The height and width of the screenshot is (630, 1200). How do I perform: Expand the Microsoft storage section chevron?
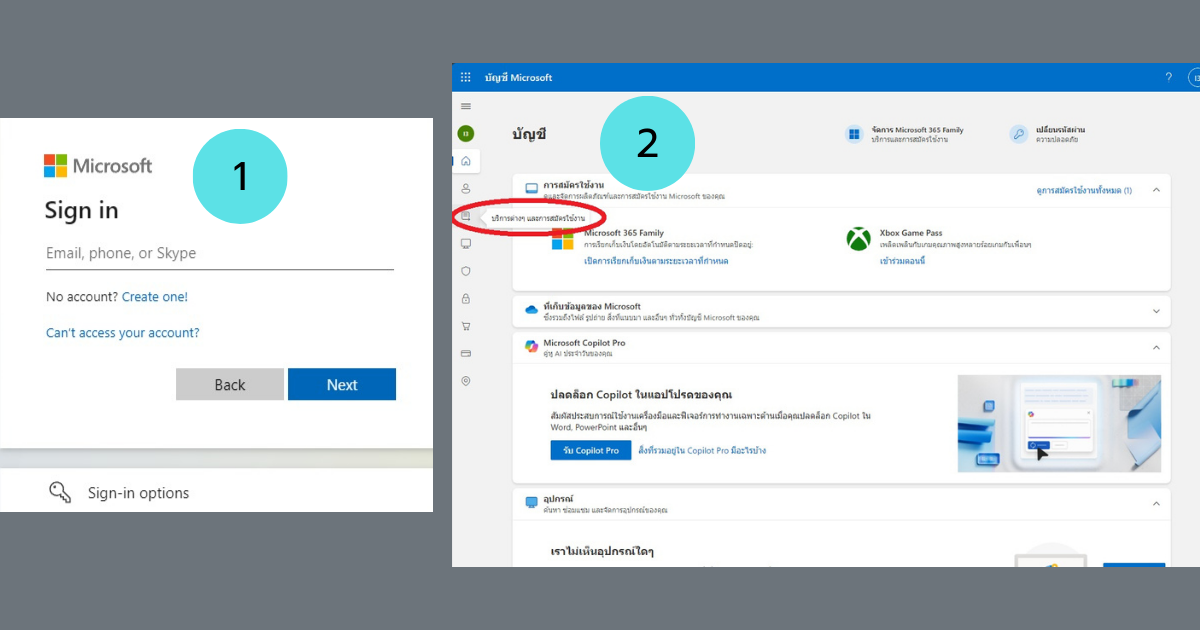pyautogui.click(x=1156, y=311)
